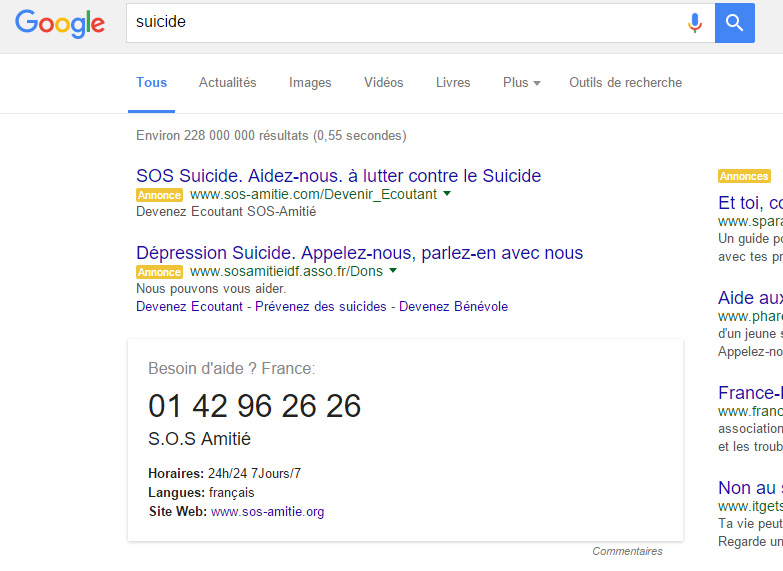Select the Tous tab

coord(151,82)
